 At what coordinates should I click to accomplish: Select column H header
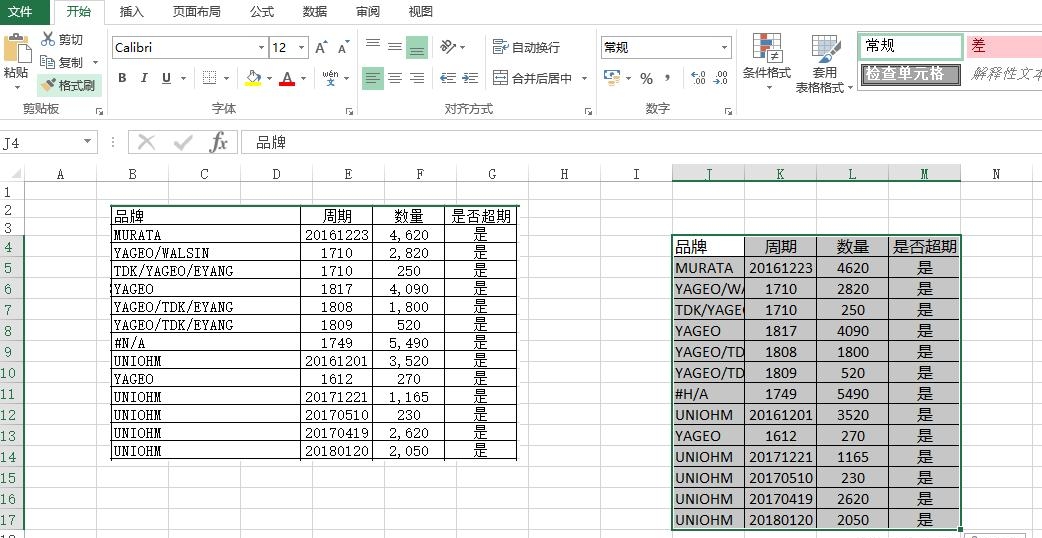[x=564, y=174]
